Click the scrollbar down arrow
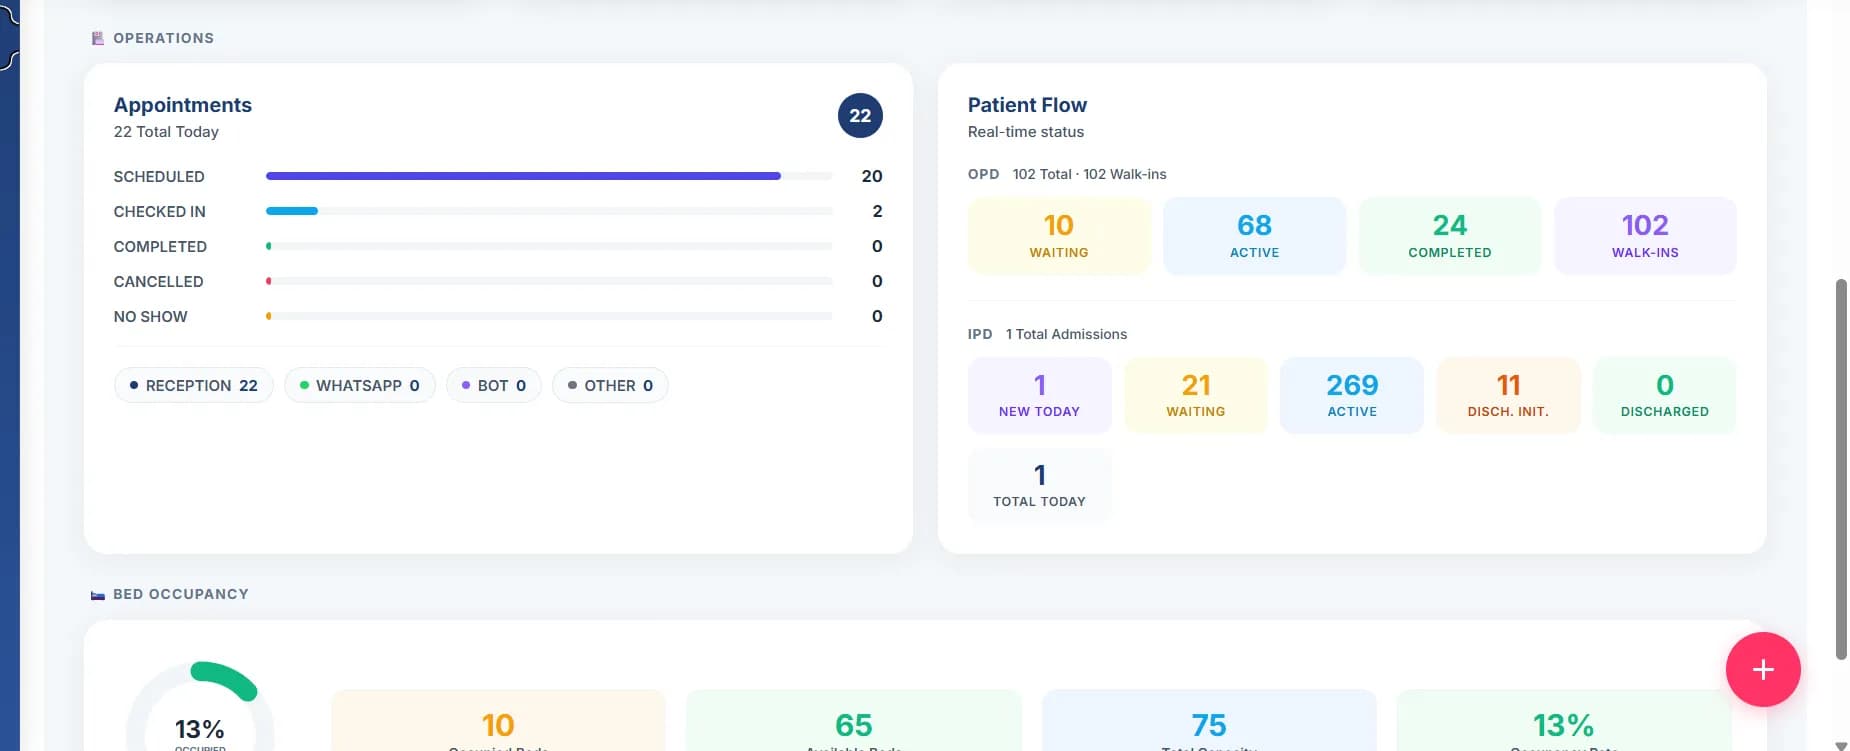The image size is (1850, 751). [1841, 745]
